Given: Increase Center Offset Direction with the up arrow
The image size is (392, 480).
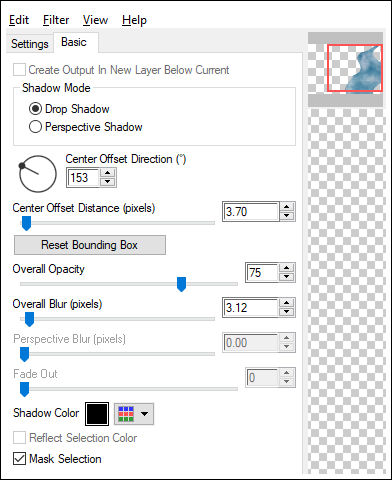Looking at the screenshot, I should [107, 173].
